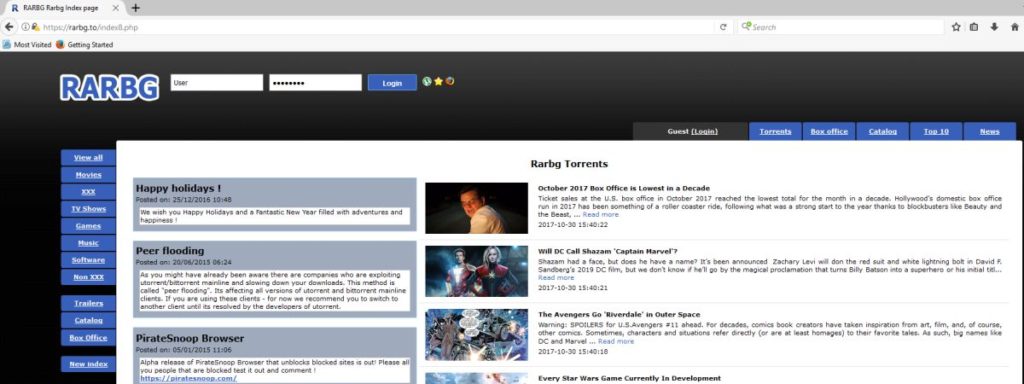The height and width of the screenshot is (384, 1024).
Task: Open headline The Avengers Go 'Riverdale' in Outer Space
Action: [619, 315]
